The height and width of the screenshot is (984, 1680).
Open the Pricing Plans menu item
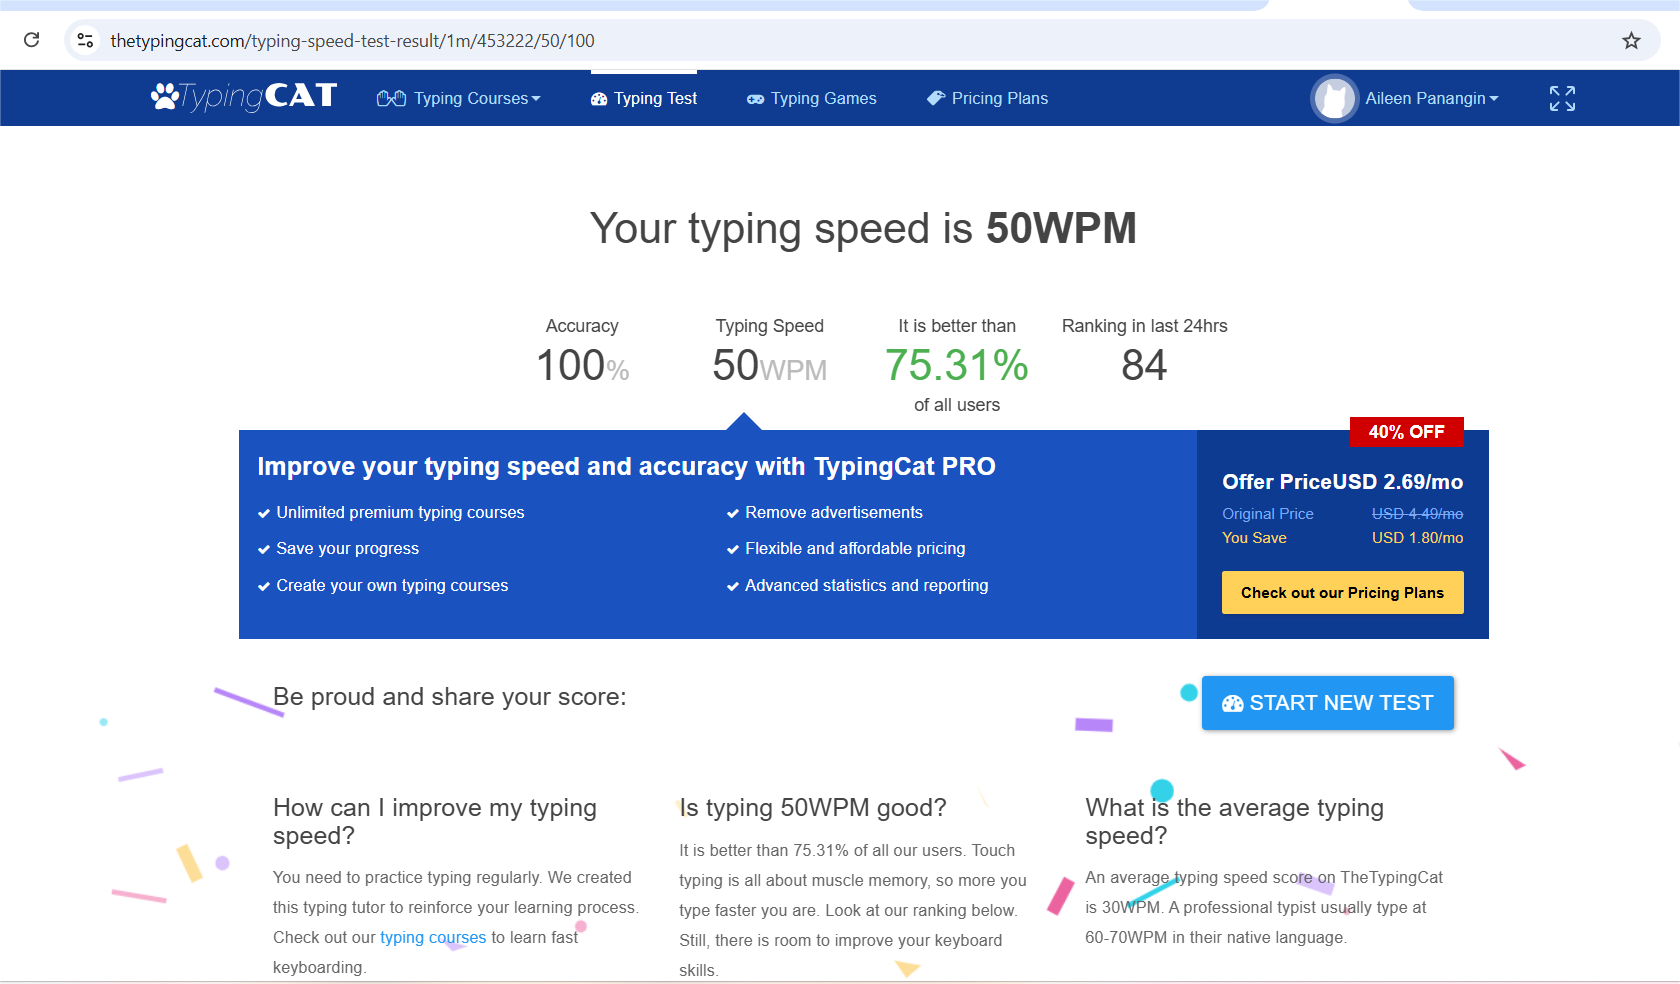[988, 98]
